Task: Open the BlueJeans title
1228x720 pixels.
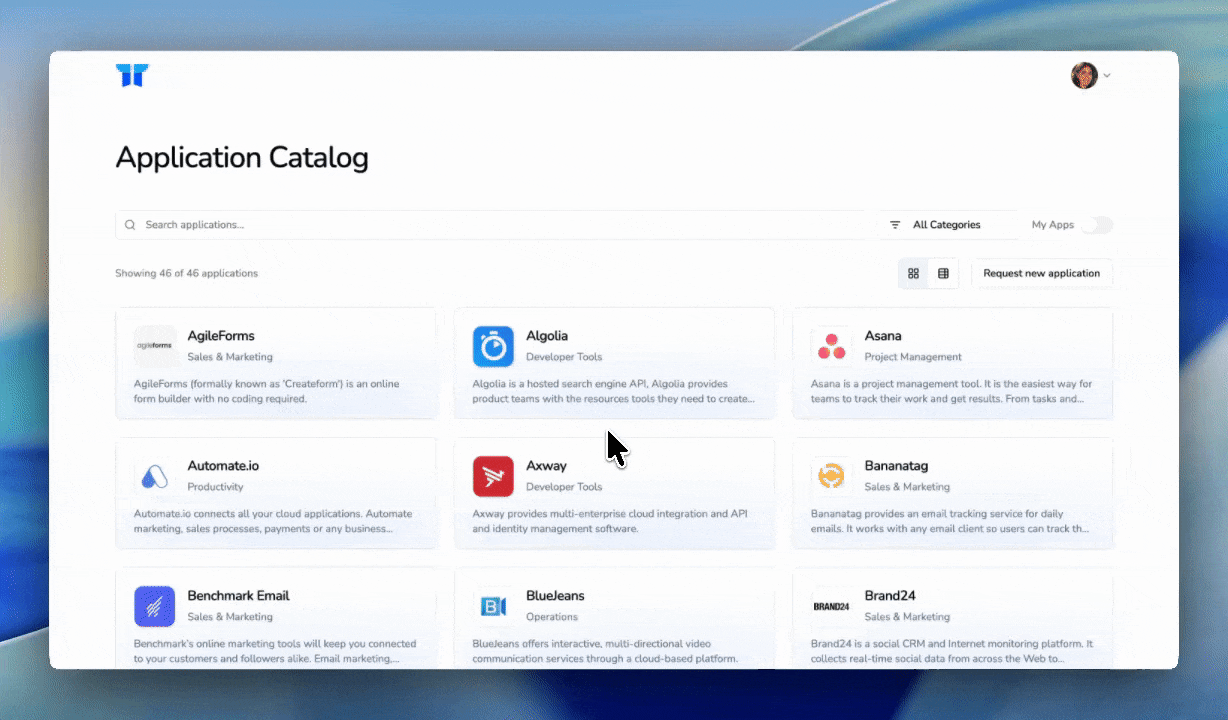Action: [555, 596]
